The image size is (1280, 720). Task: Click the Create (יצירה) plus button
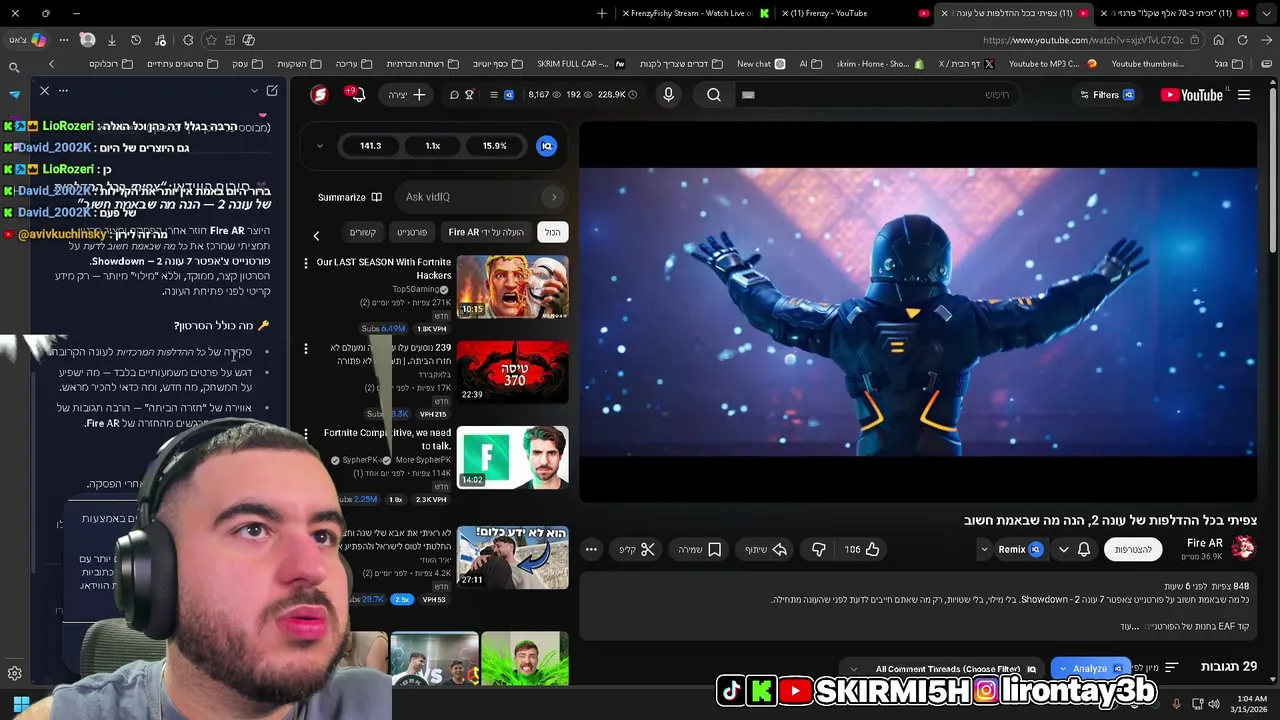click(x=408, y=95)
